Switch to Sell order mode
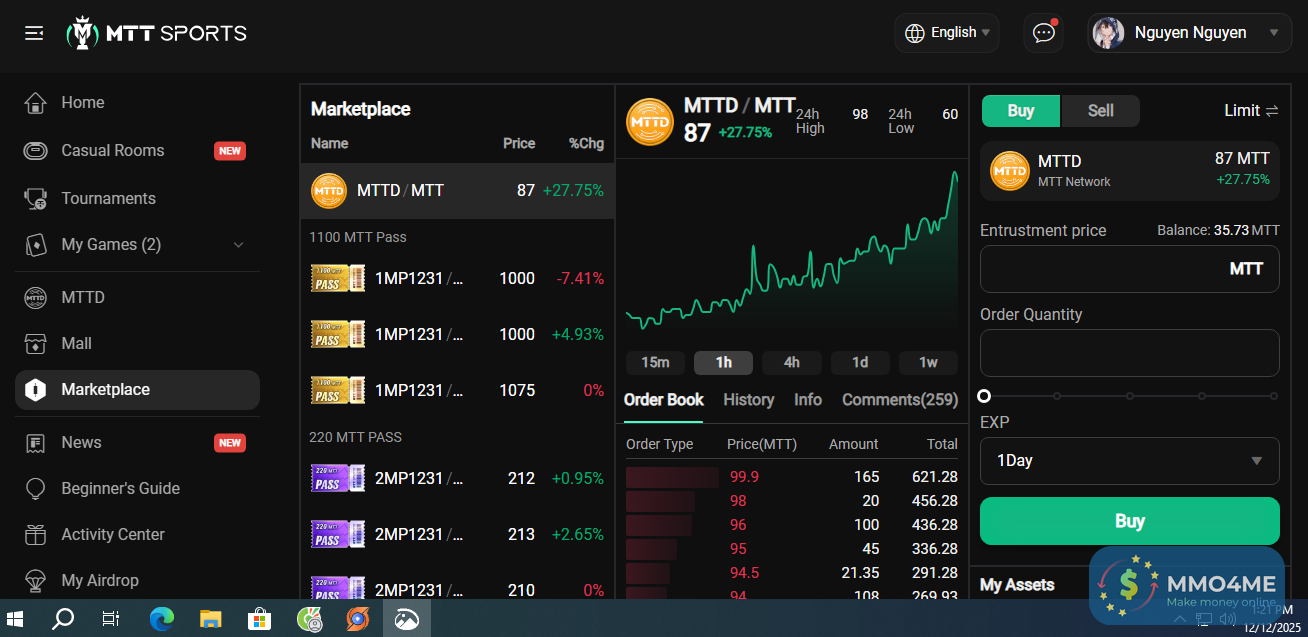 click(1100, 111)
